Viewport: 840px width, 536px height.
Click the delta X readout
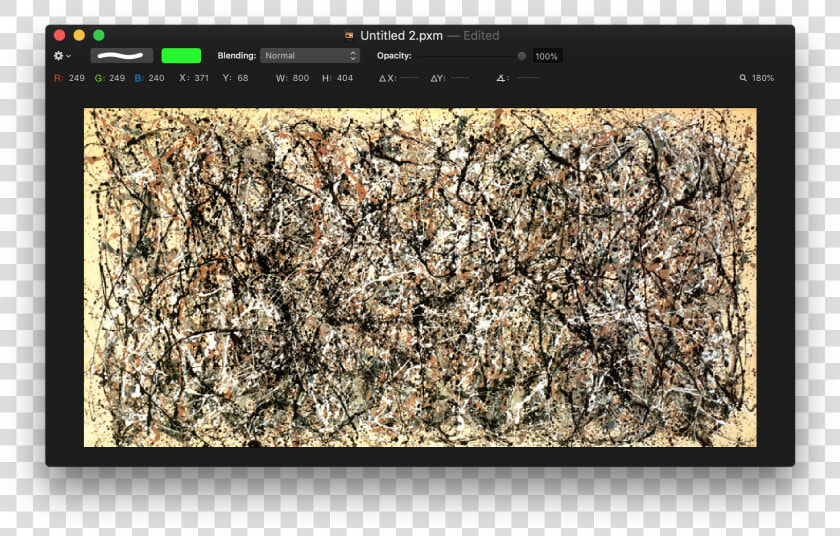399,78
